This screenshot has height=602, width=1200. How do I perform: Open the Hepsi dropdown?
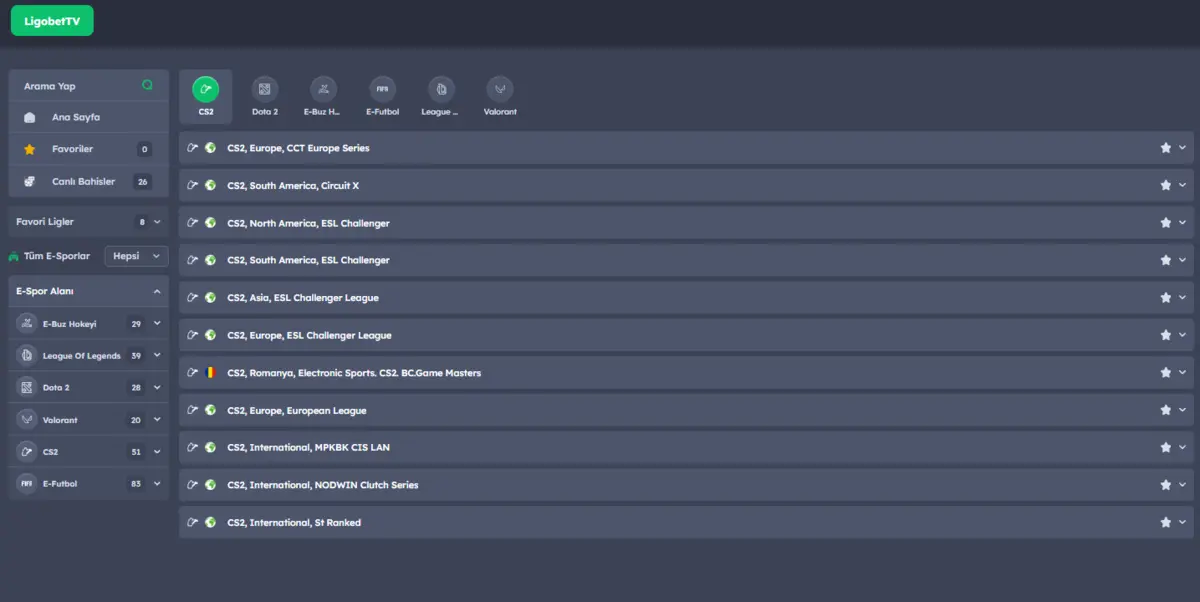click(136, 256)
